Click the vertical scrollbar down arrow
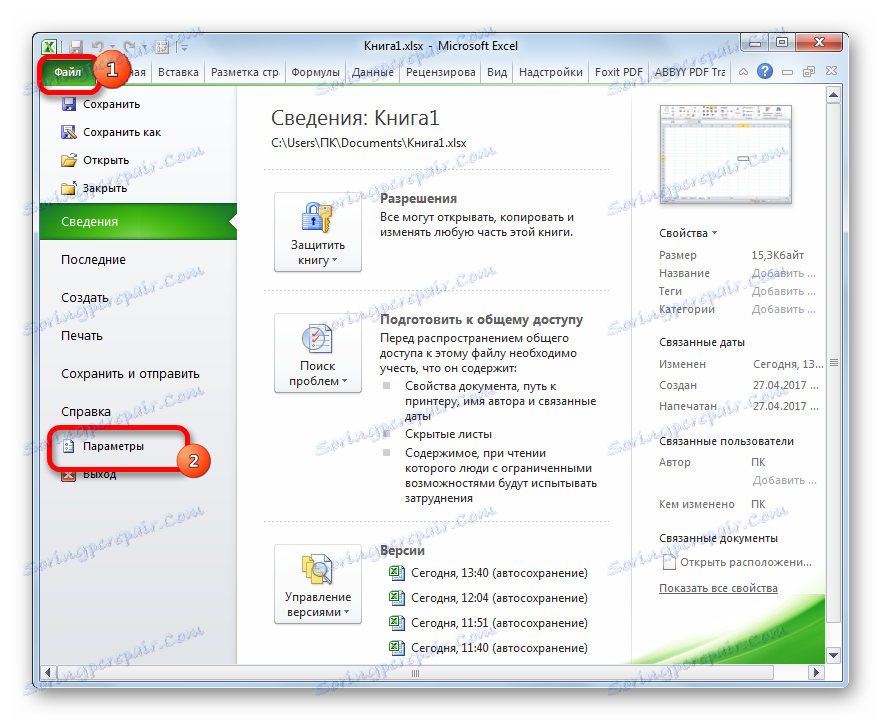Viewport: 882px width, 721px height. click(x=834, y=655)
